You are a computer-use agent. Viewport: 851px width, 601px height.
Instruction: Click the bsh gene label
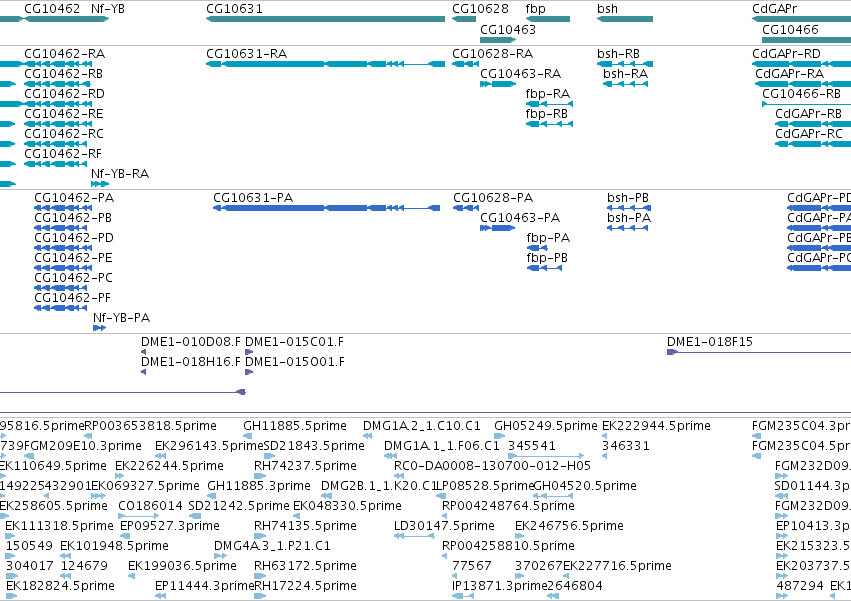[x=607, y=9]
